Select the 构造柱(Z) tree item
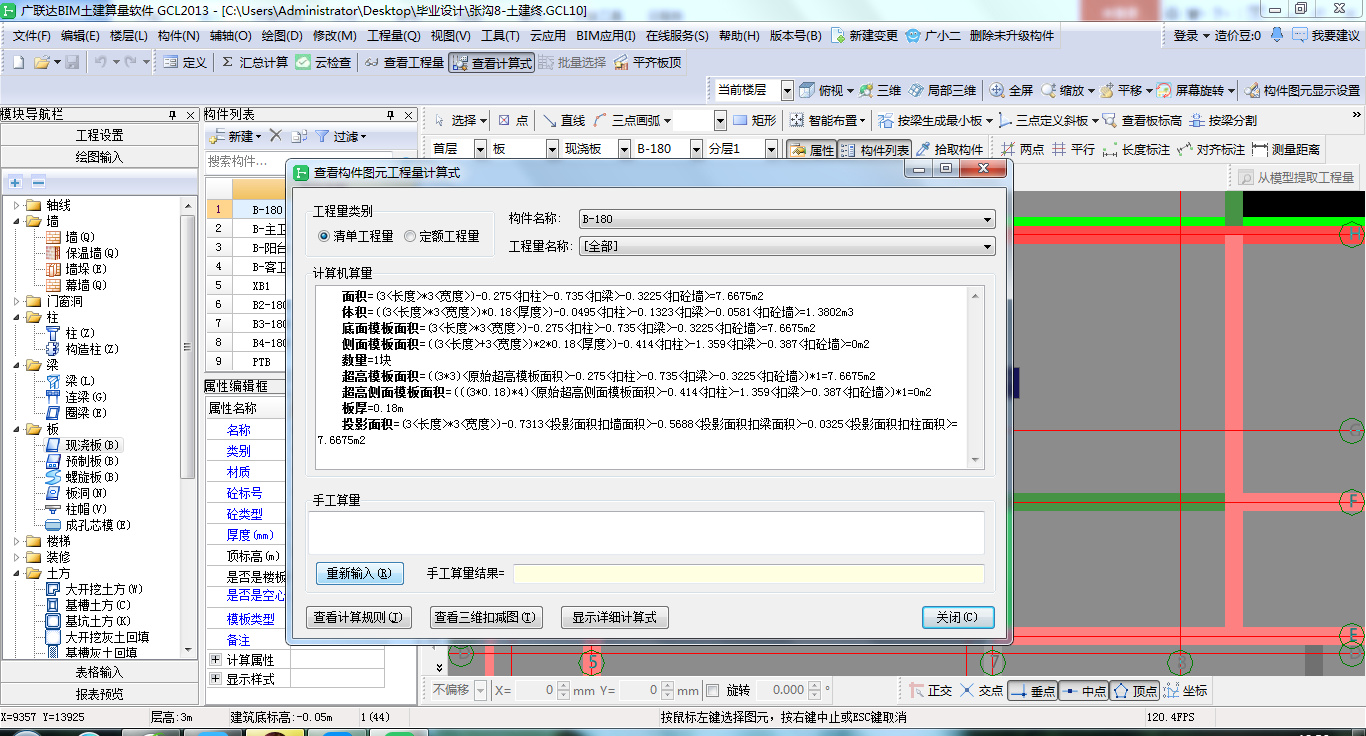Viewport: 1366px width, 736px height. [x=92, y=349]
